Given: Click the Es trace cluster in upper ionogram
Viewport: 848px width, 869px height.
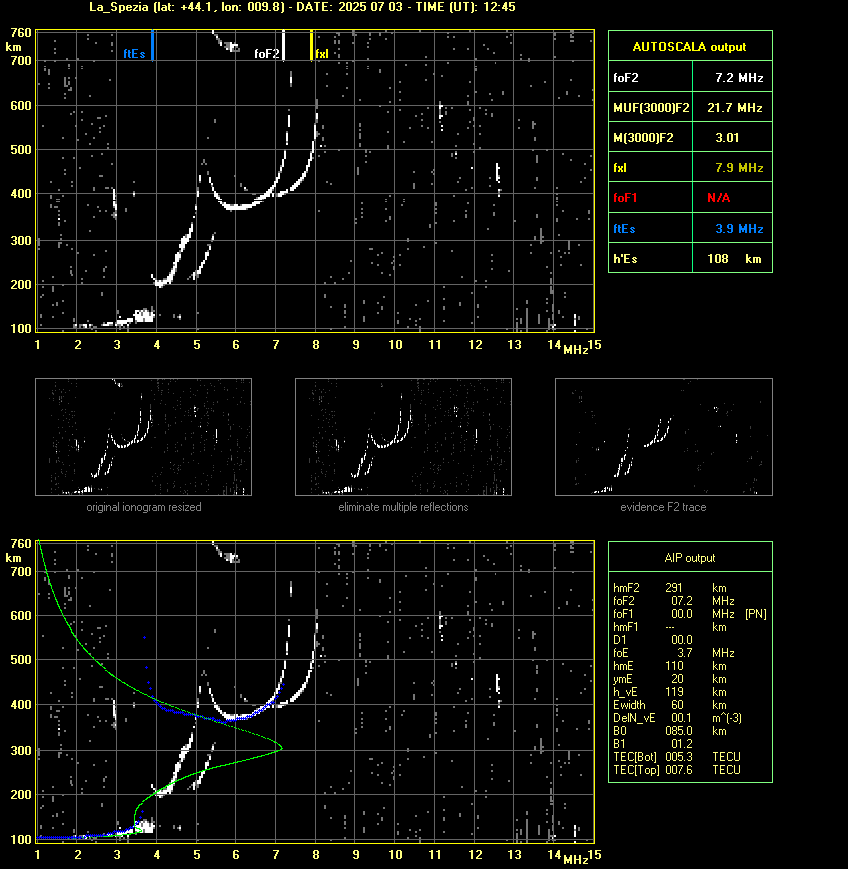Looking at the screenshot, I should (143, 316).
